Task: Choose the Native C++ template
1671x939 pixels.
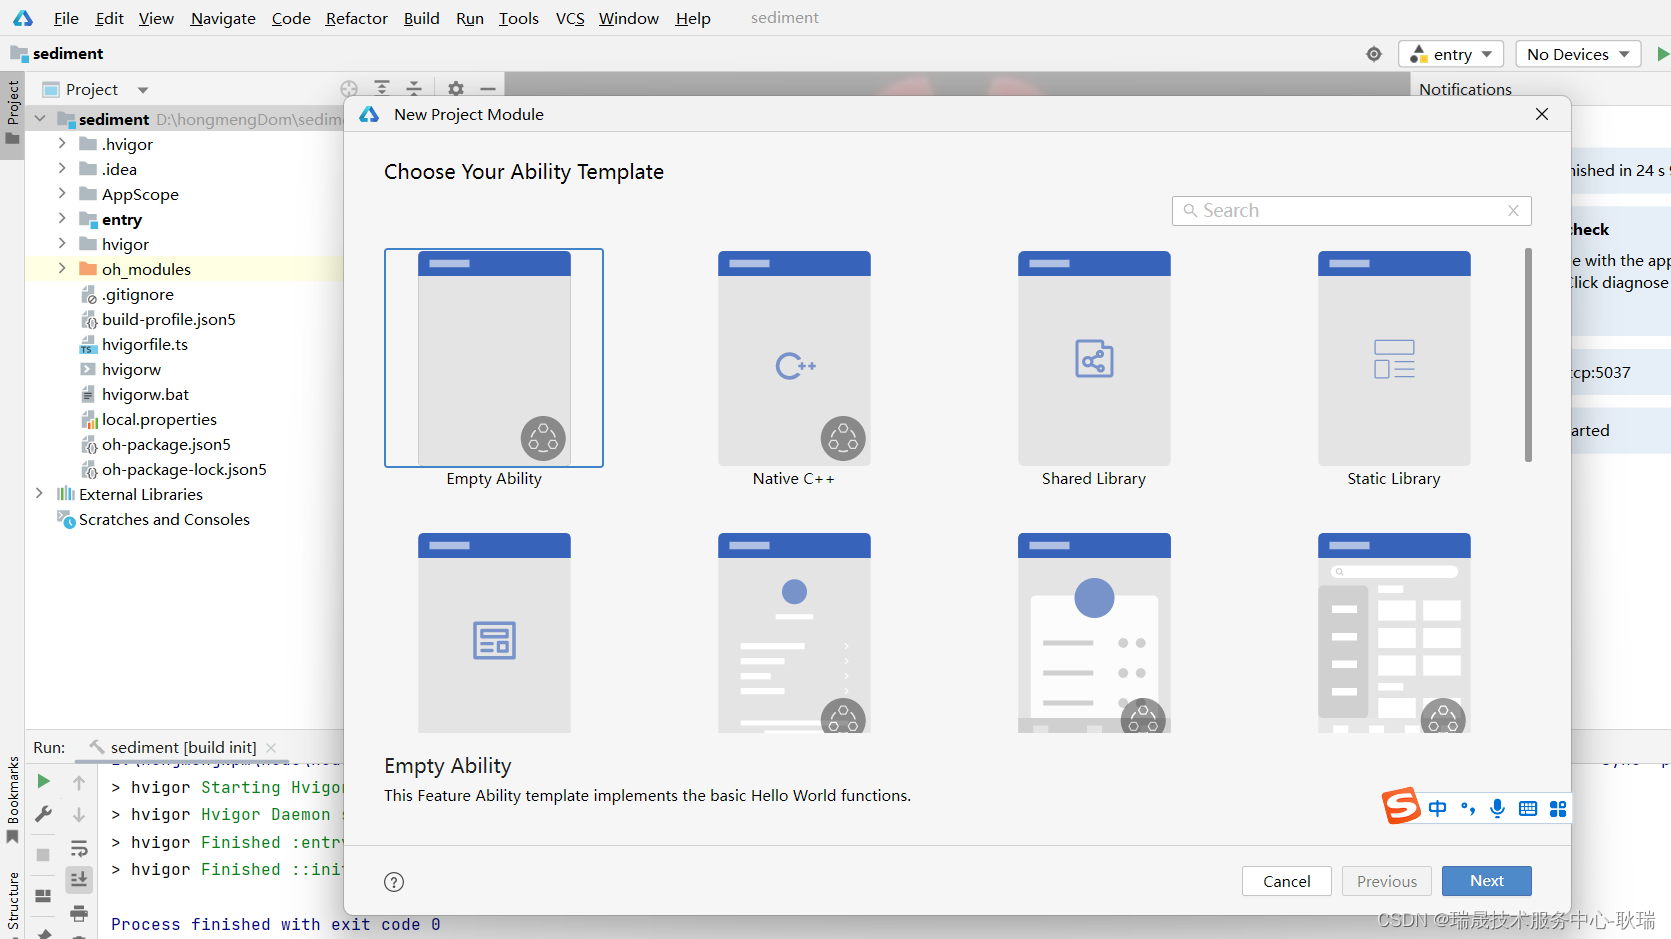Action: click(x=794, y=358)
